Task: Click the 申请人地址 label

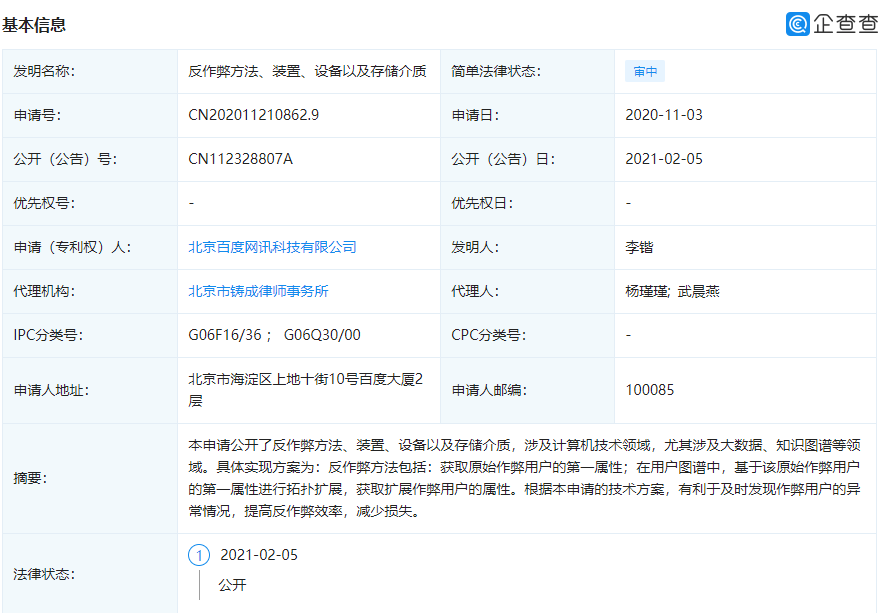Action: (51, 390)
